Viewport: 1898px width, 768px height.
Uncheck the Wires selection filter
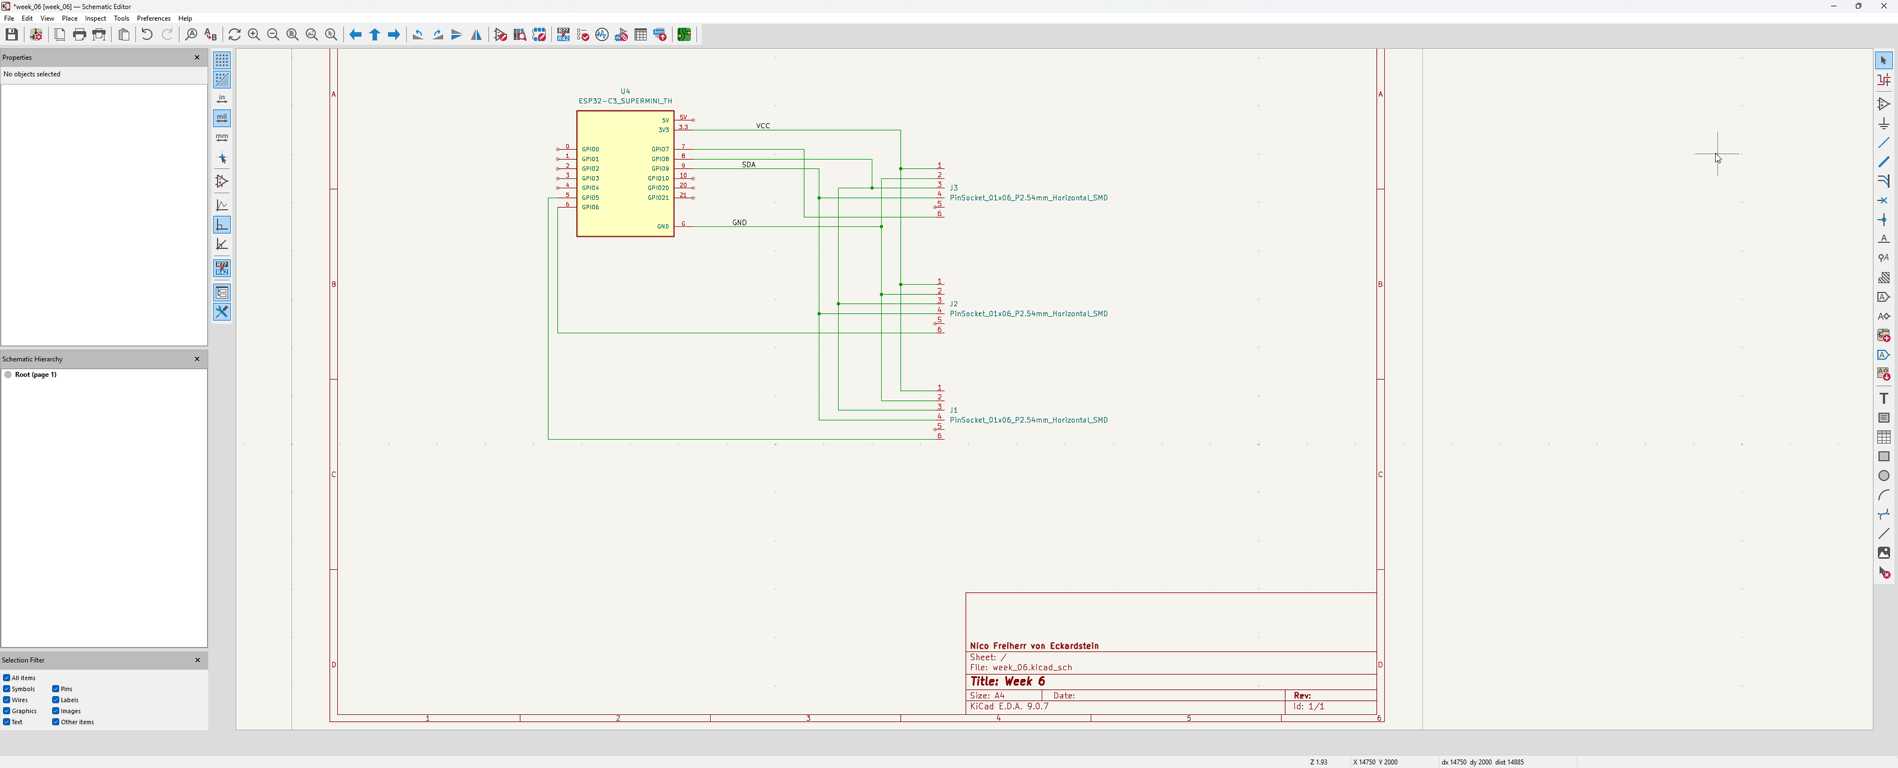pos(7,700)
